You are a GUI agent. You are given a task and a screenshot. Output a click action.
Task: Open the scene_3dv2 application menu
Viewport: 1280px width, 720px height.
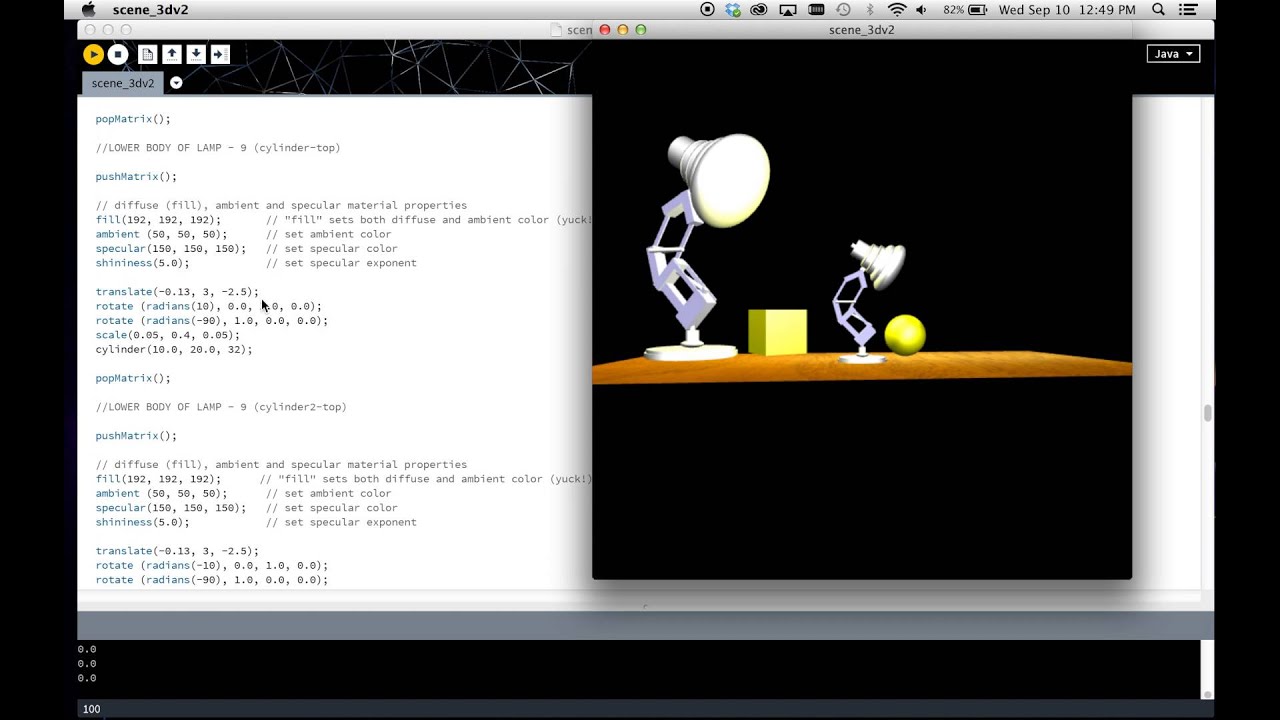click(150, 10)
